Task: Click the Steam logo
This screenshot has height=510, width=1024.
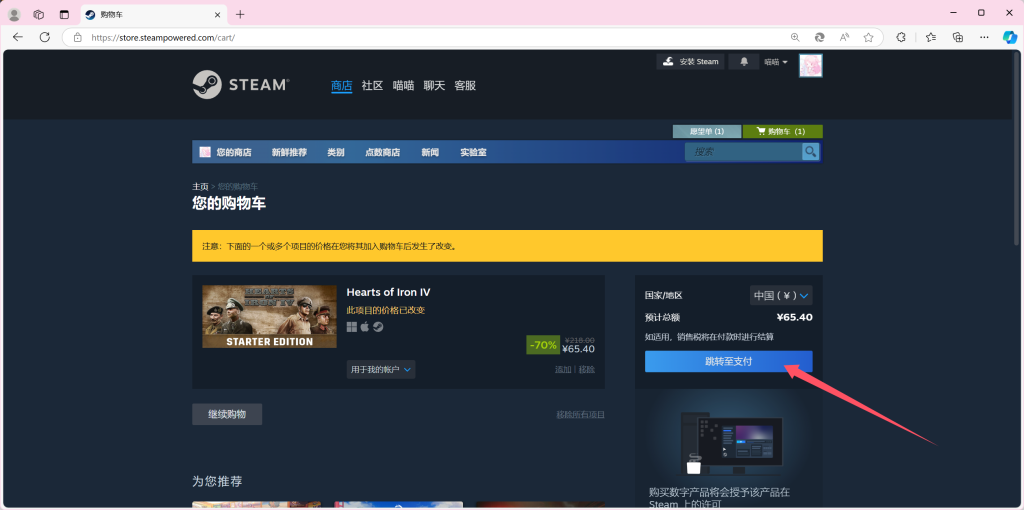Action: [x=241, y=85]
